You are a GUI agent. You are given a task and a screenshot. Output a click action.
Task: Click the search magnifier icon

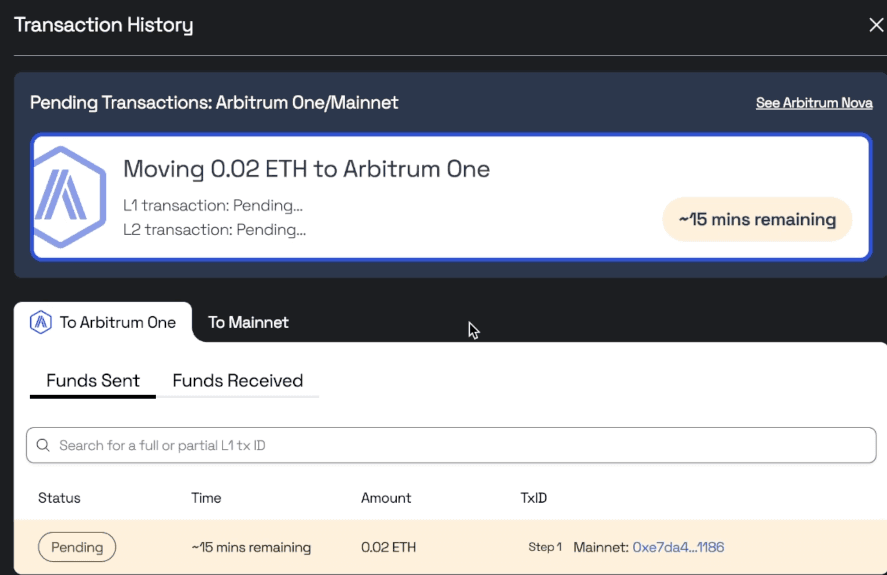43,445
